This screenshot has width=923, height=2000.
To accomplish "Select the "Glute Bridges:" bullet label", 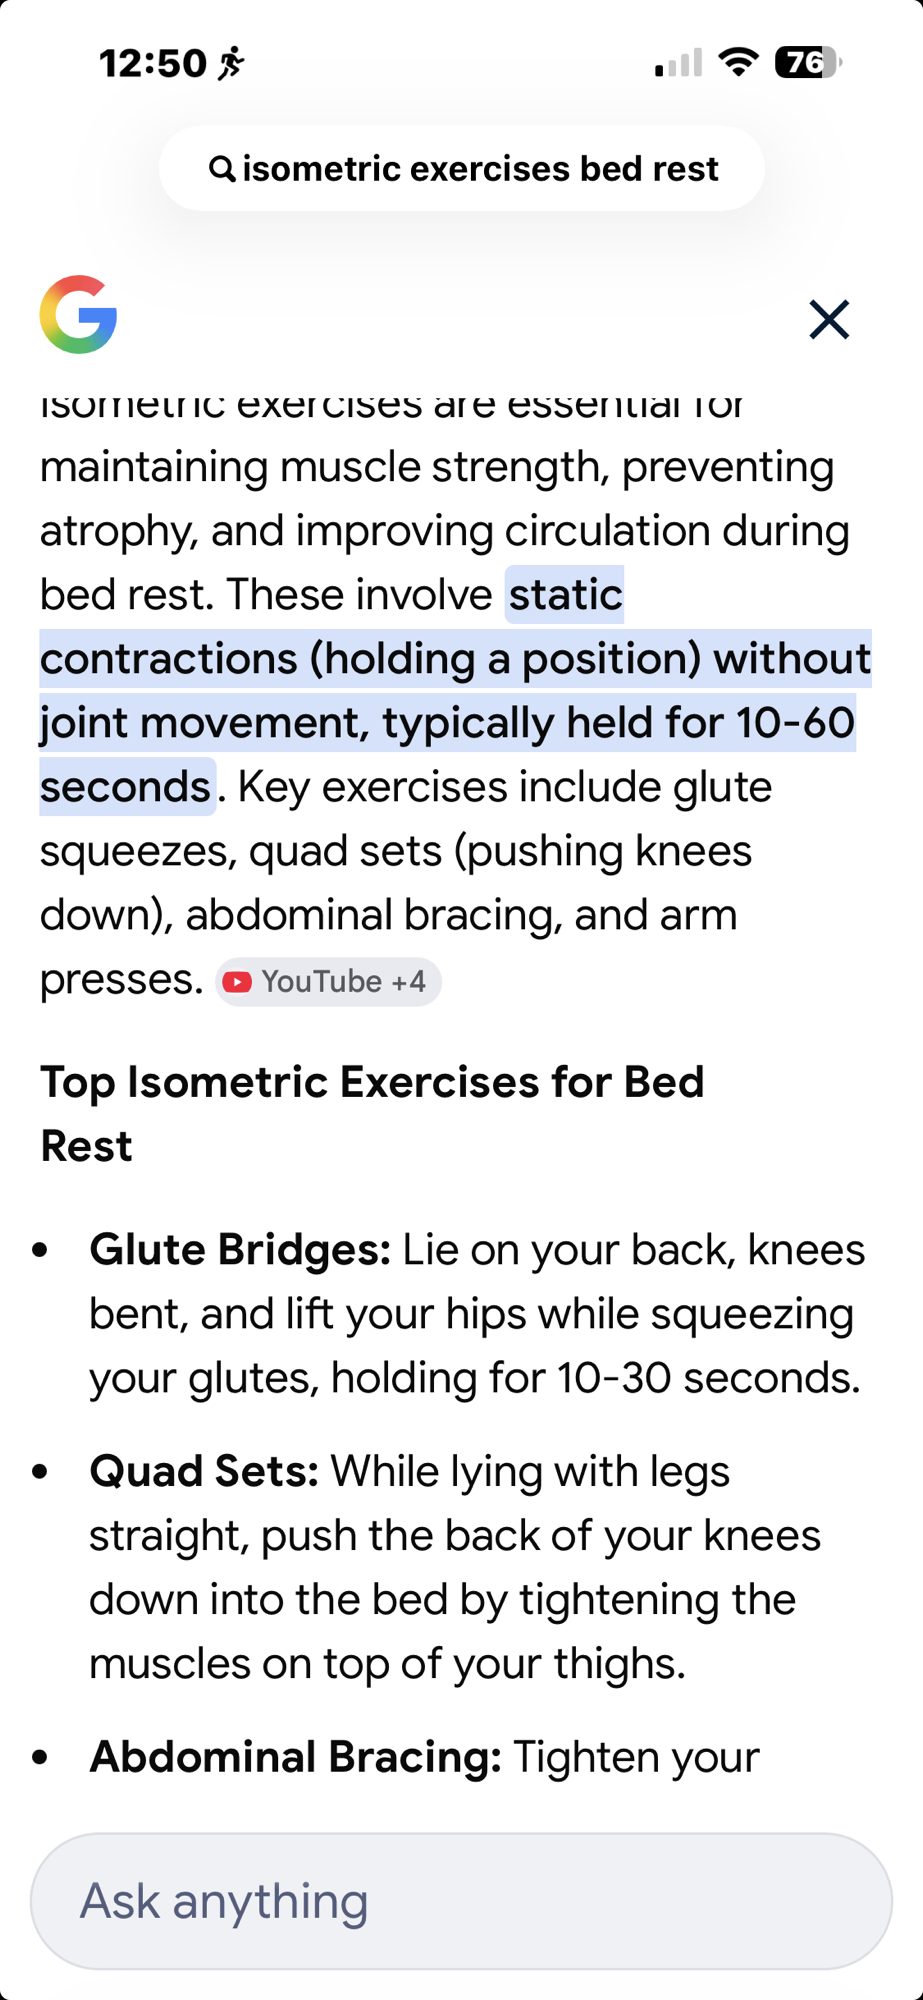I will [240, 1250].
